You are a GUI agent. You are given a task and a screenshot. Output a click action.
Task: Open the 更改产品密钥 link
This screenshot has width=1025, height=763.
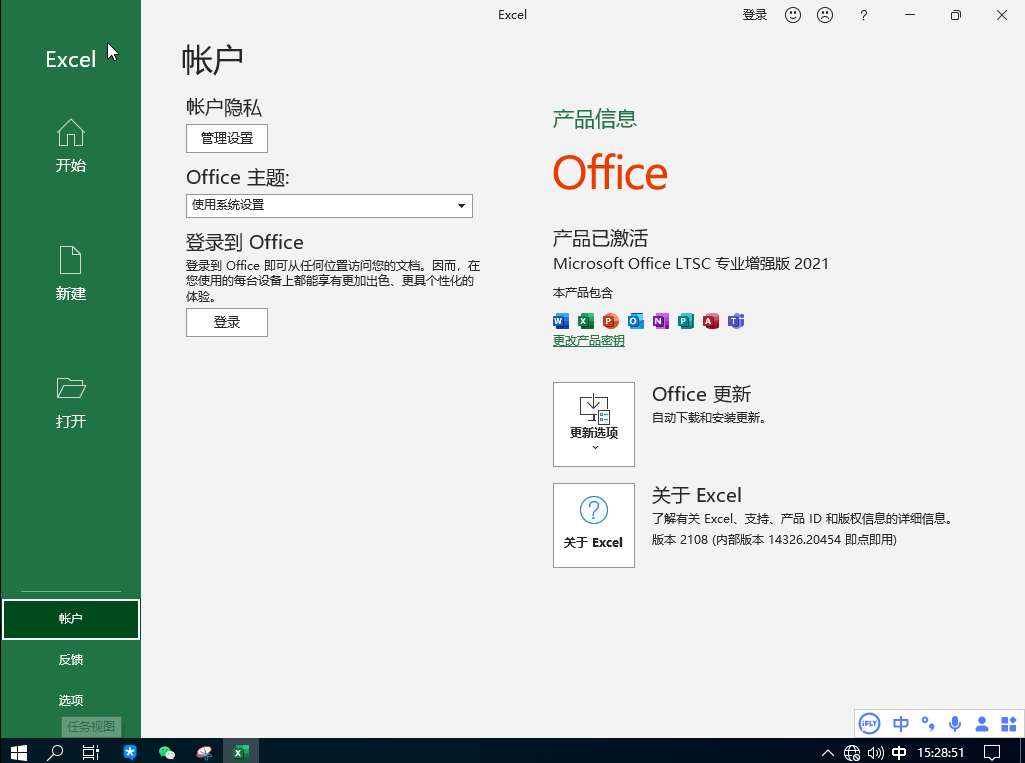pyautogui.click(x=589, y=341)
